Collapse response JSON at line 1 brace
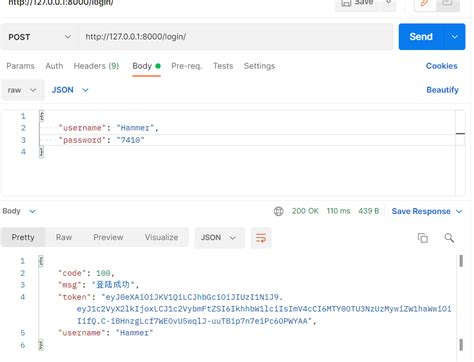This screenshot has height=362, width=474. click(x=41, y=261)
